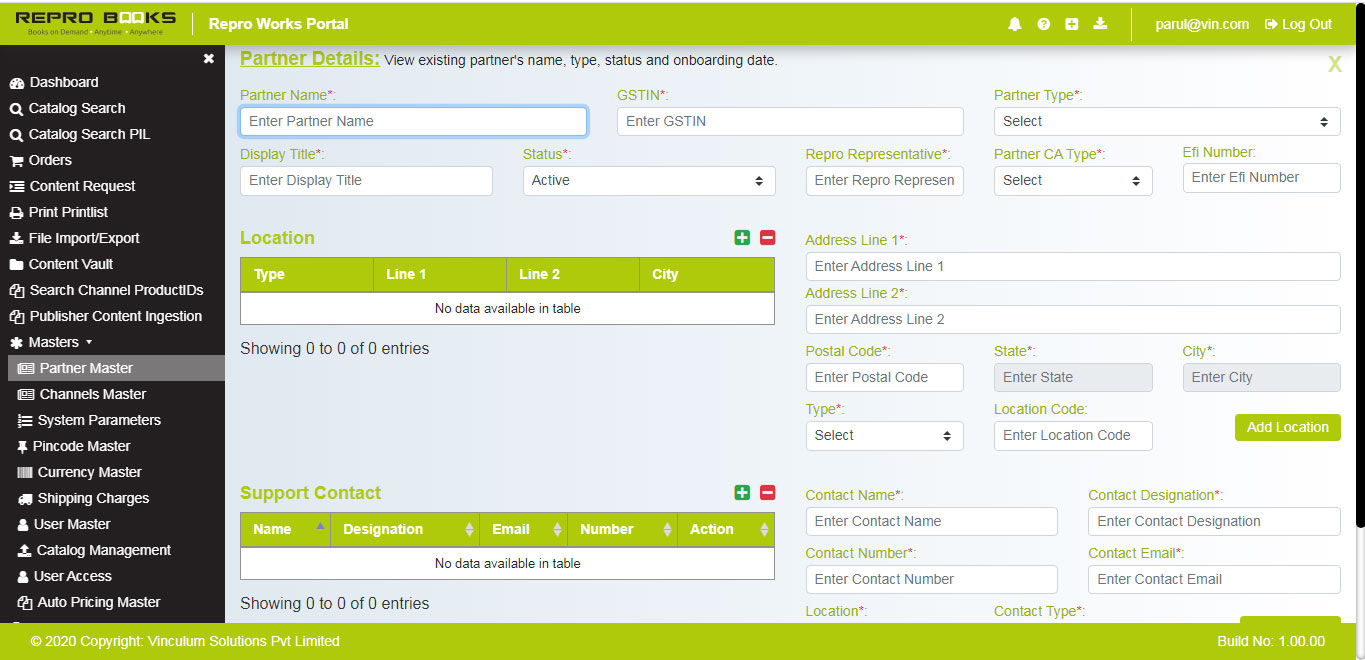Screen dimensions: 1365x660
Task: Open the help question mark icon
Action: coord(1043,24)
